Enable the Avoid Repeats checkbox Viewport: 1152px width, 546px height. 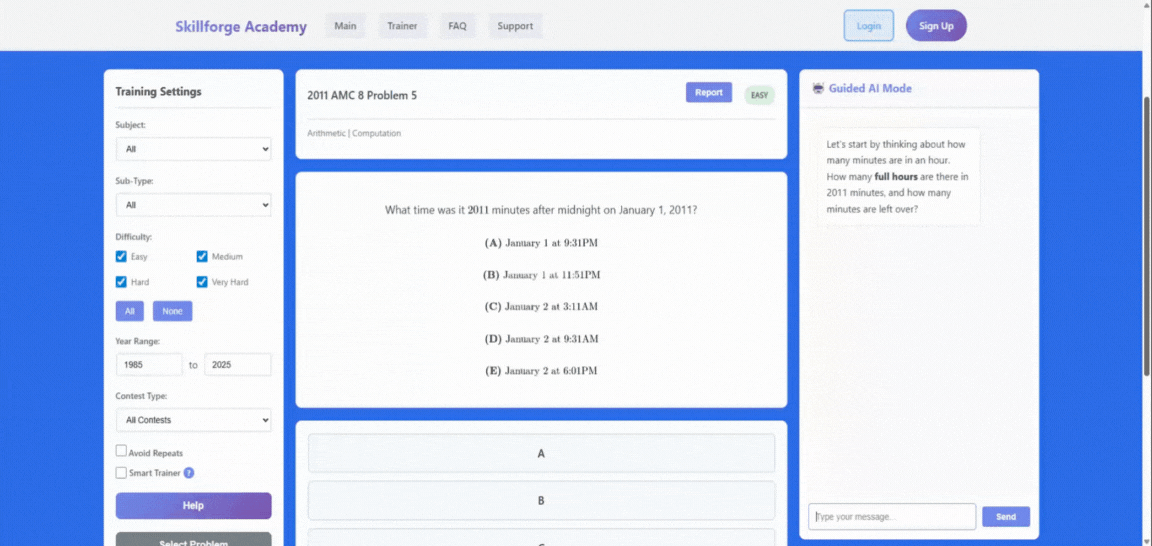click(x=121, y=451)
